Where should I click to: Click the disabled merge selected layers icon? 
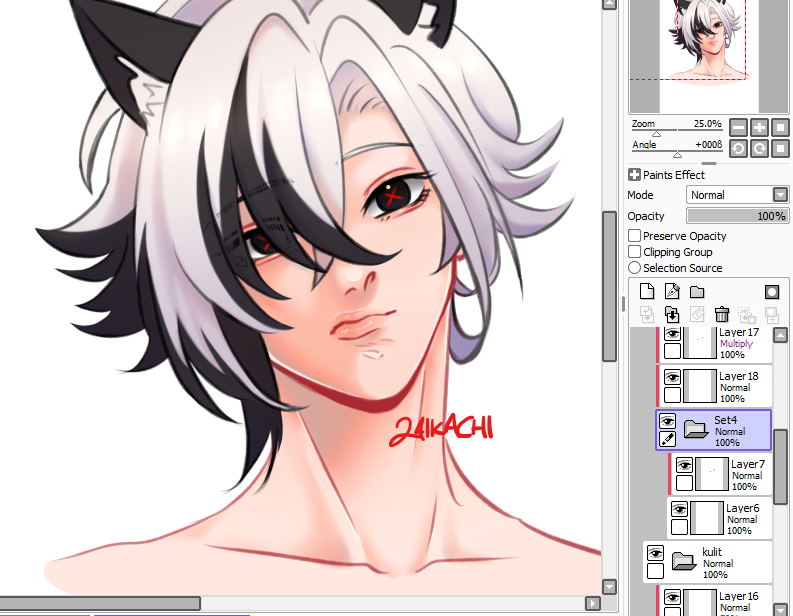[746, 315]
